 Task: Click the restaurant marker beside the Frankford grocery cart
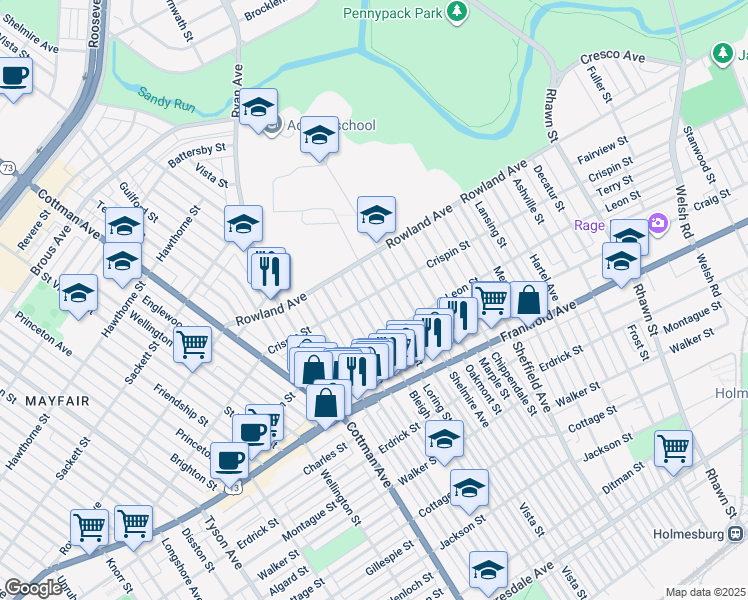pos(458,317)
